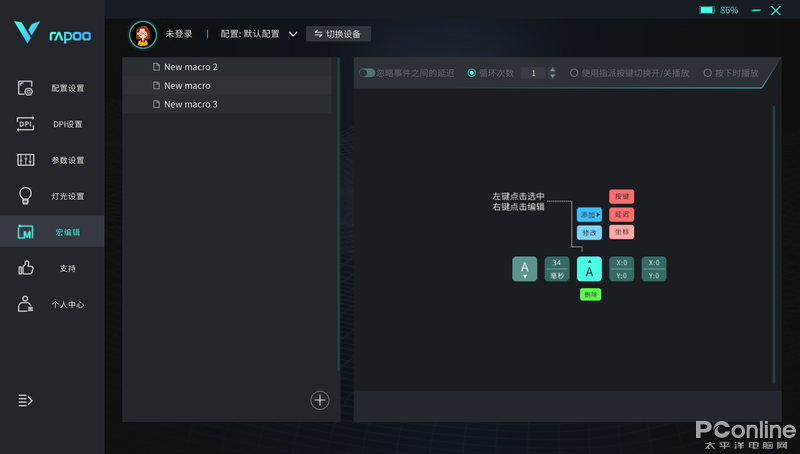Click the battery level indicator icon
The image size is (800, 454).
707,10
